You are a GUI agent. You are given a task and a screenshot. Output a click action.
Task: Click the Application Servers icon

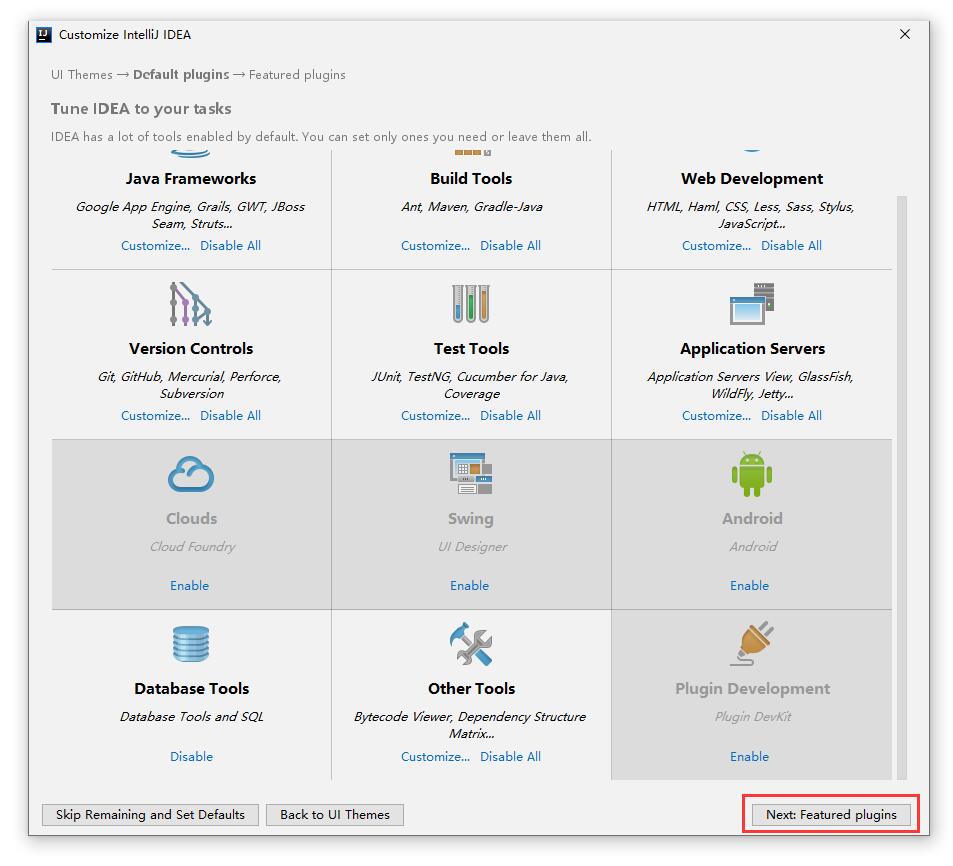[x=752, y=304]
